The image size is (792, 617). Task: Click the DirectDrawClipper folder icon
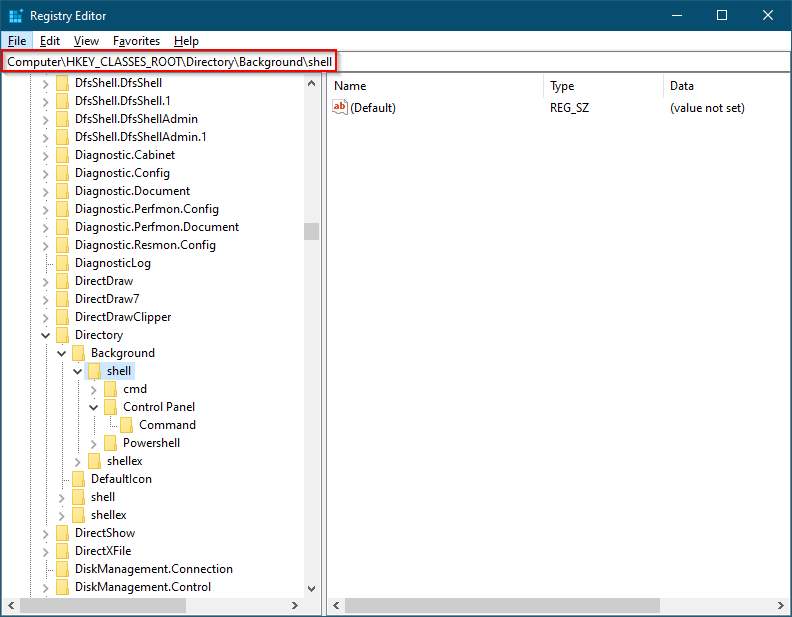tap(62, 317)
